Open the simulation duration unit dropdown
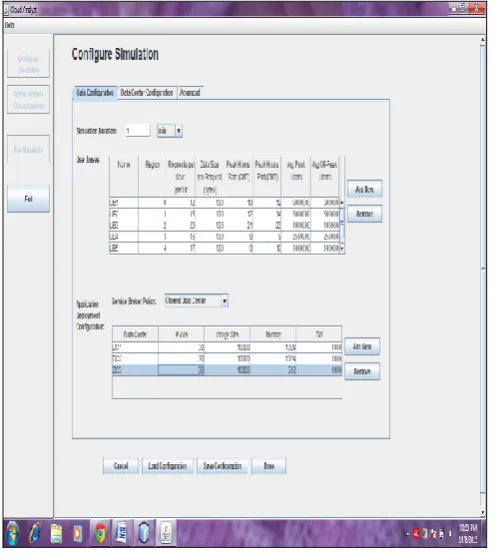This screenshot has width=495, height=560. point(179,131)
